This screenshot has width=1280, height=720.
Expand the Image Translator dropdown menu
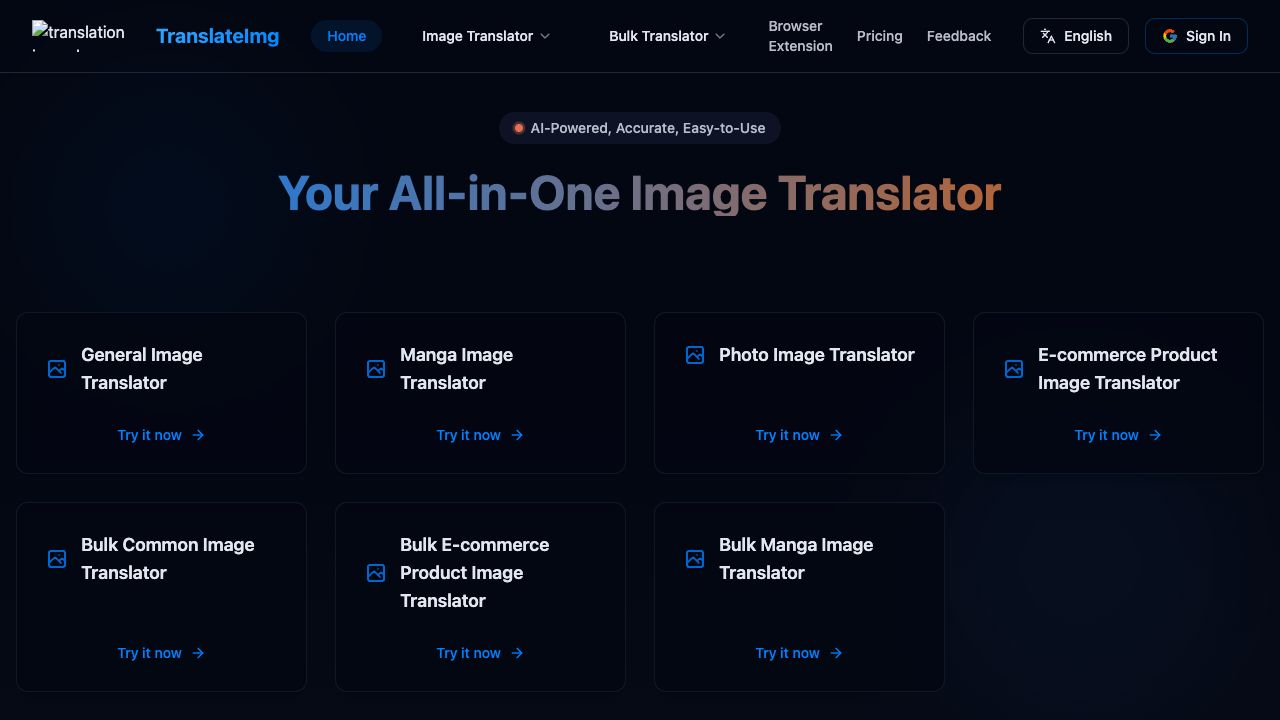tap(486, 36)
